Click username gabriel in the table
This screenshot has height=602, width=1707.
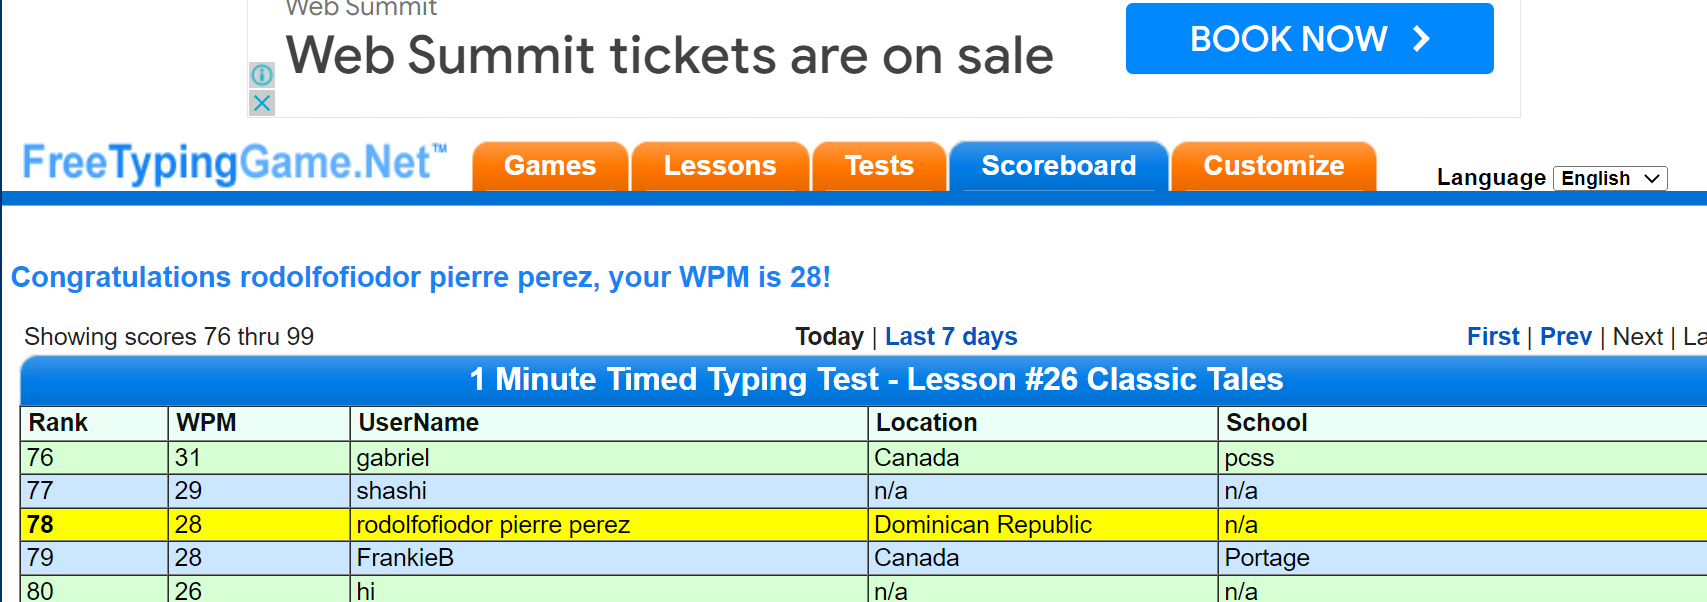(x=393, y=458)
